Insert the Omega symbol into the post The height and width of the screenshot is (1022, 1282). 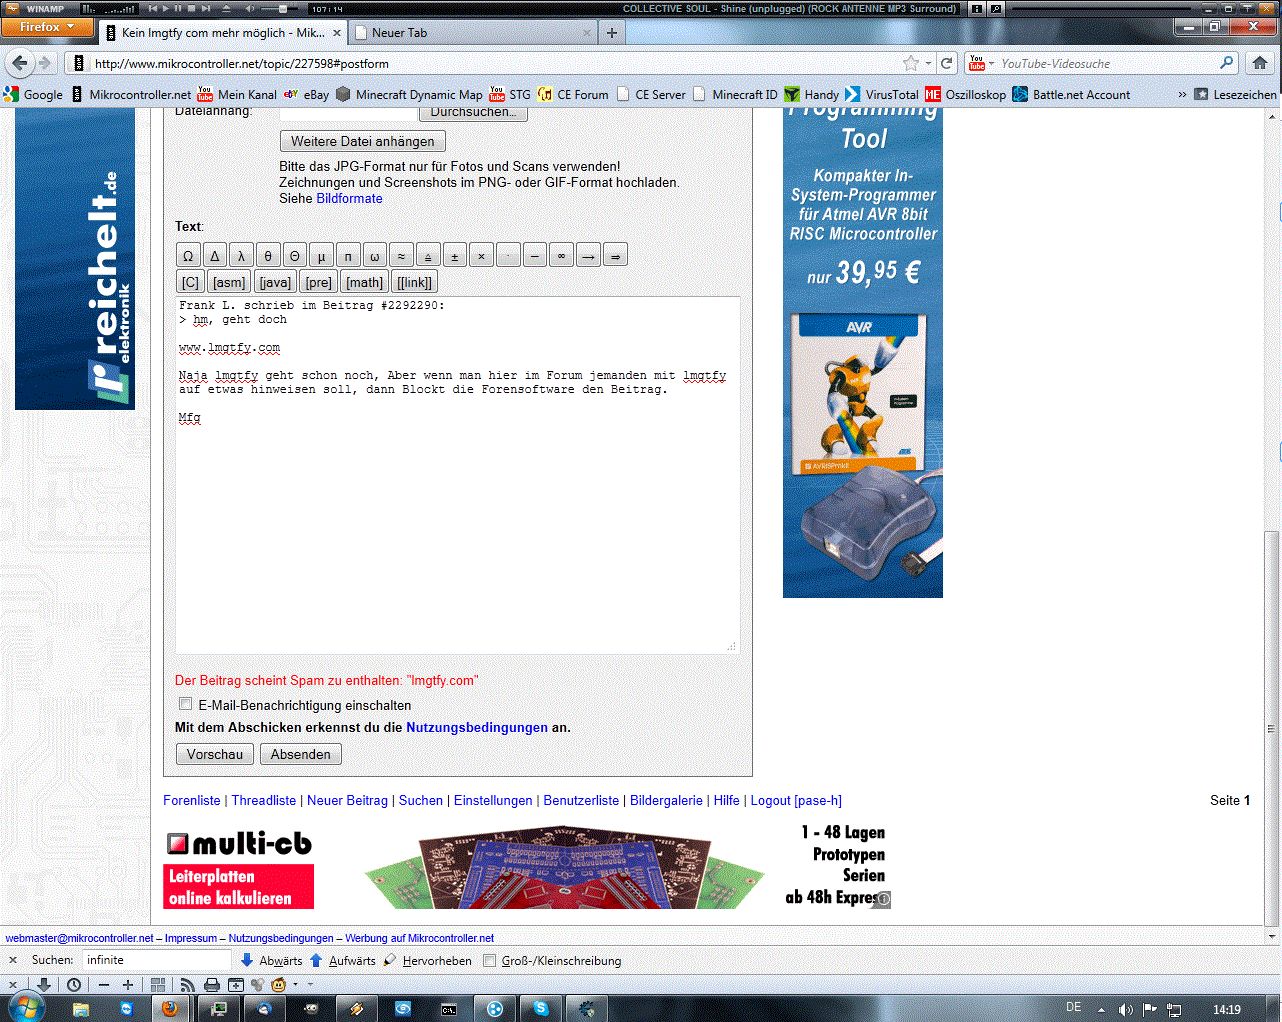click(x=187, y=256)
